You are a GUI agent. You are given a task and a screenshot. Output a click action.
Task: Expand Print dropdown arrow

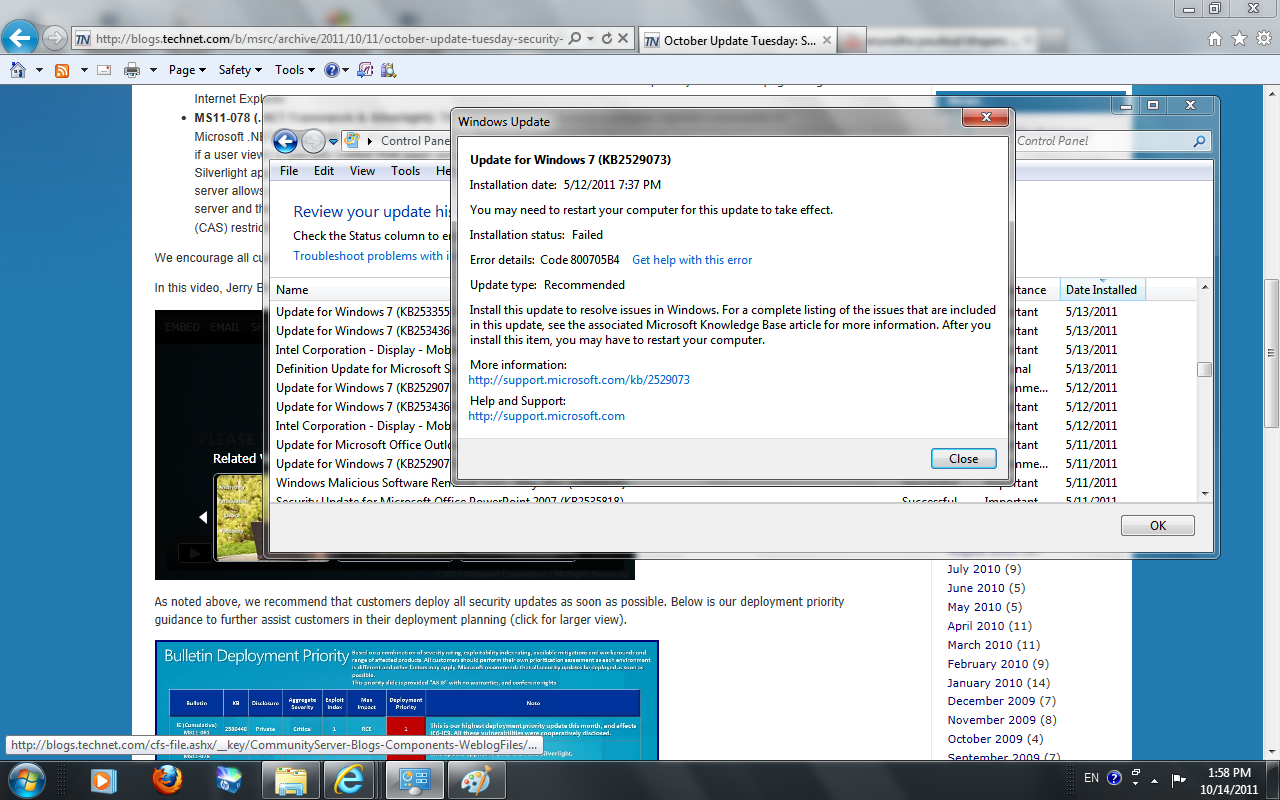click(153, 70)
